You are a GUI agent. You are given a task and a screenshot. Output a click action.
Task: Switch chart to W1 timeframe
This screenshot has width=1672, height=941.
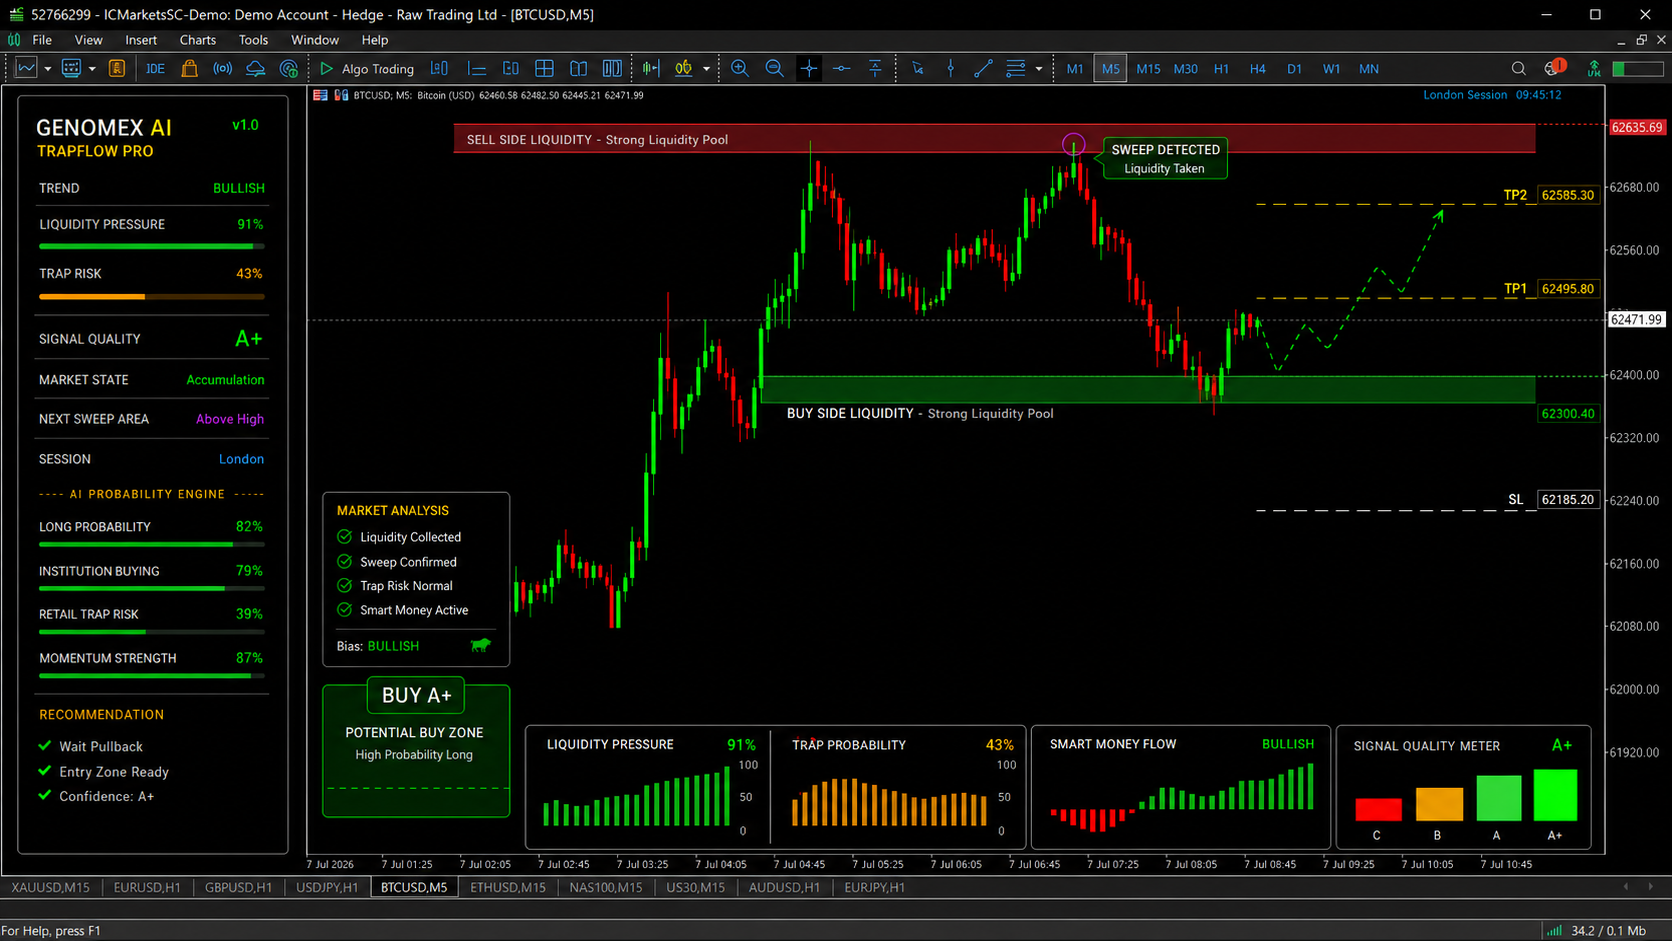pos(1331,68)
